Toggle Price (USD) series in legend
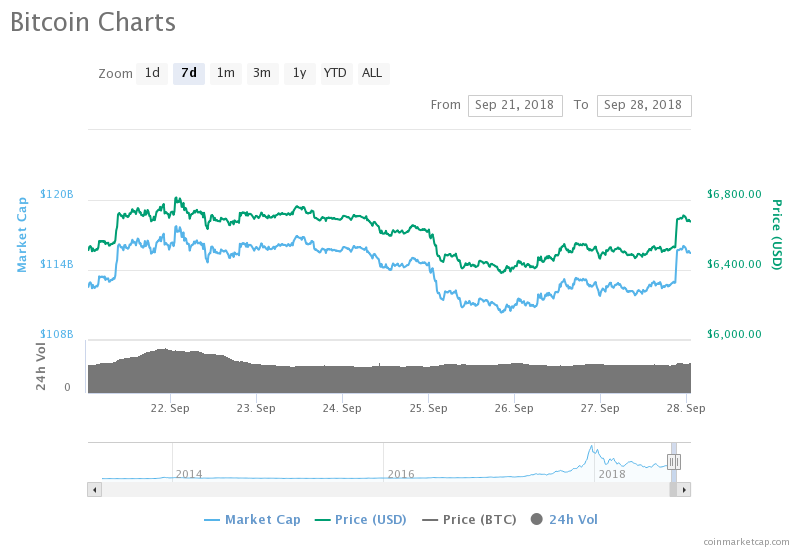Viewport: 800px width, 550px height. pos(361,520)
